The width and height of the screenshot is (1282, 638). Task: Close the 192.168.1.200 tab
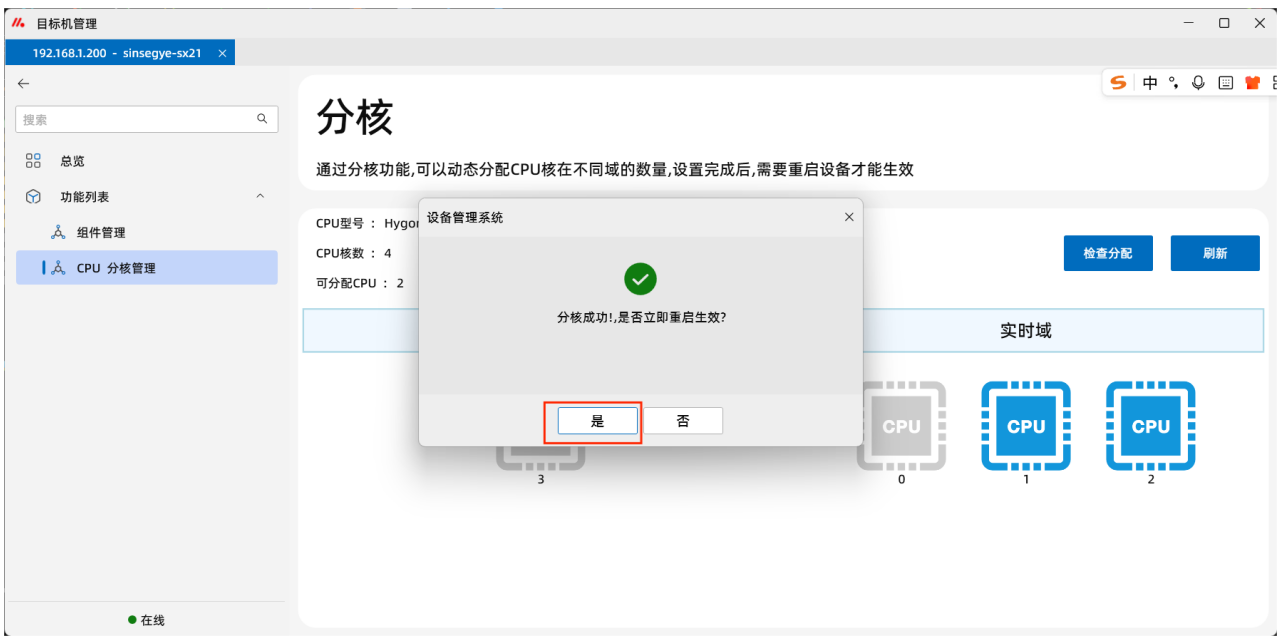(222, 53)
